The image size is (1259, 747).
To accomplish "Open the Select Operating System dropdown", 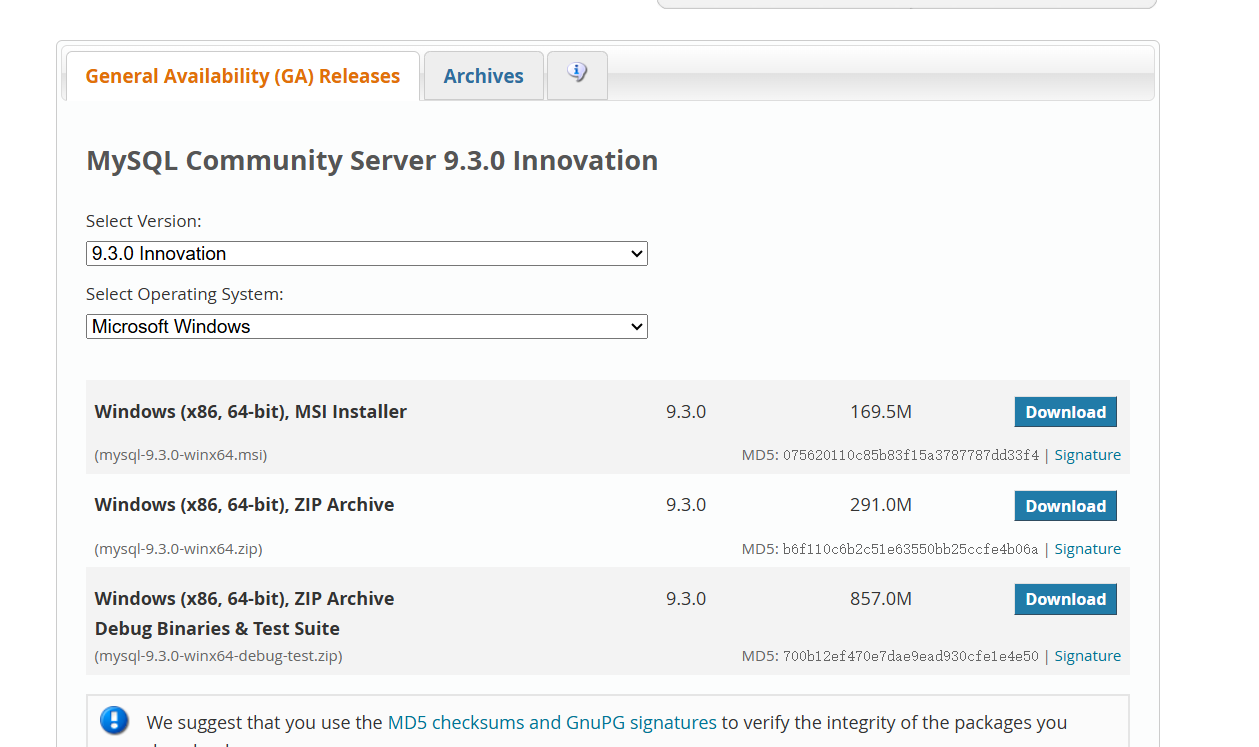I will click(367, 326).
